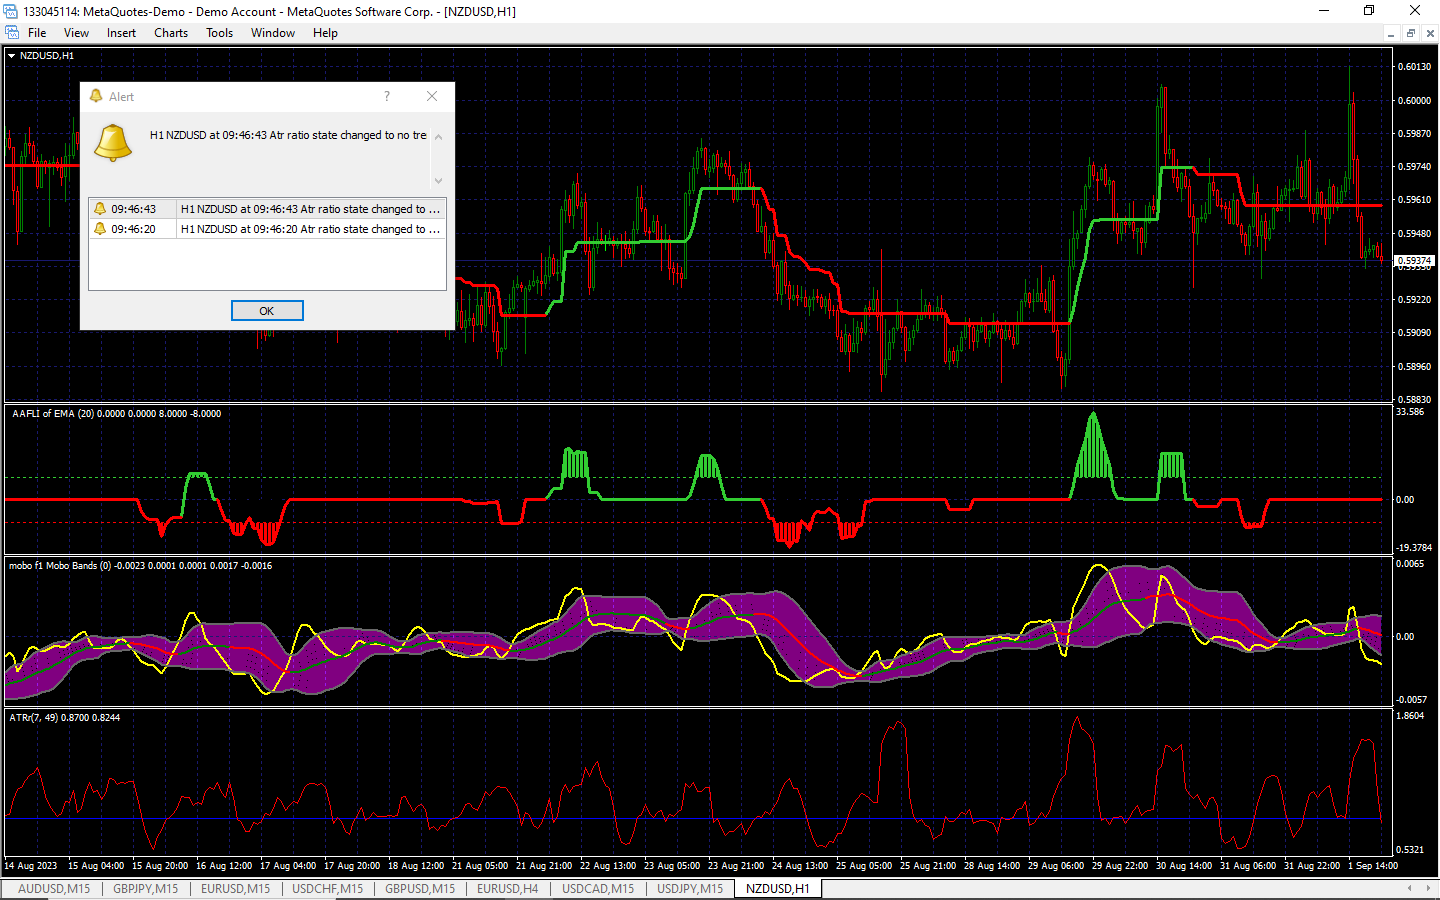
Task: Open the Tools menu
Action: click(x=219, y=33)
